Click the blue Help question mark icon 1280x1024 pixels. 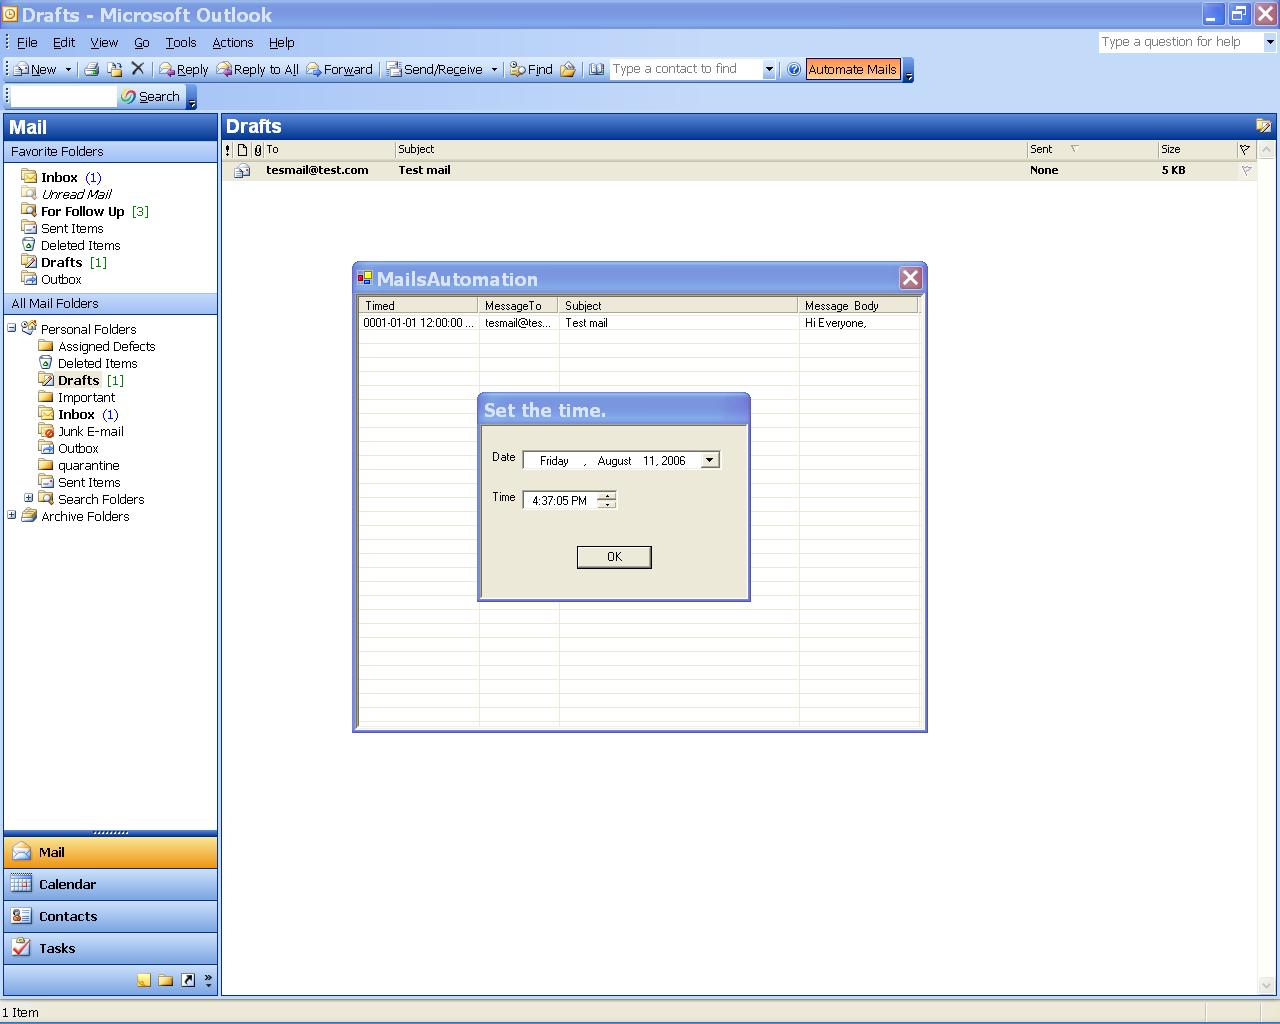click(793, 69)
